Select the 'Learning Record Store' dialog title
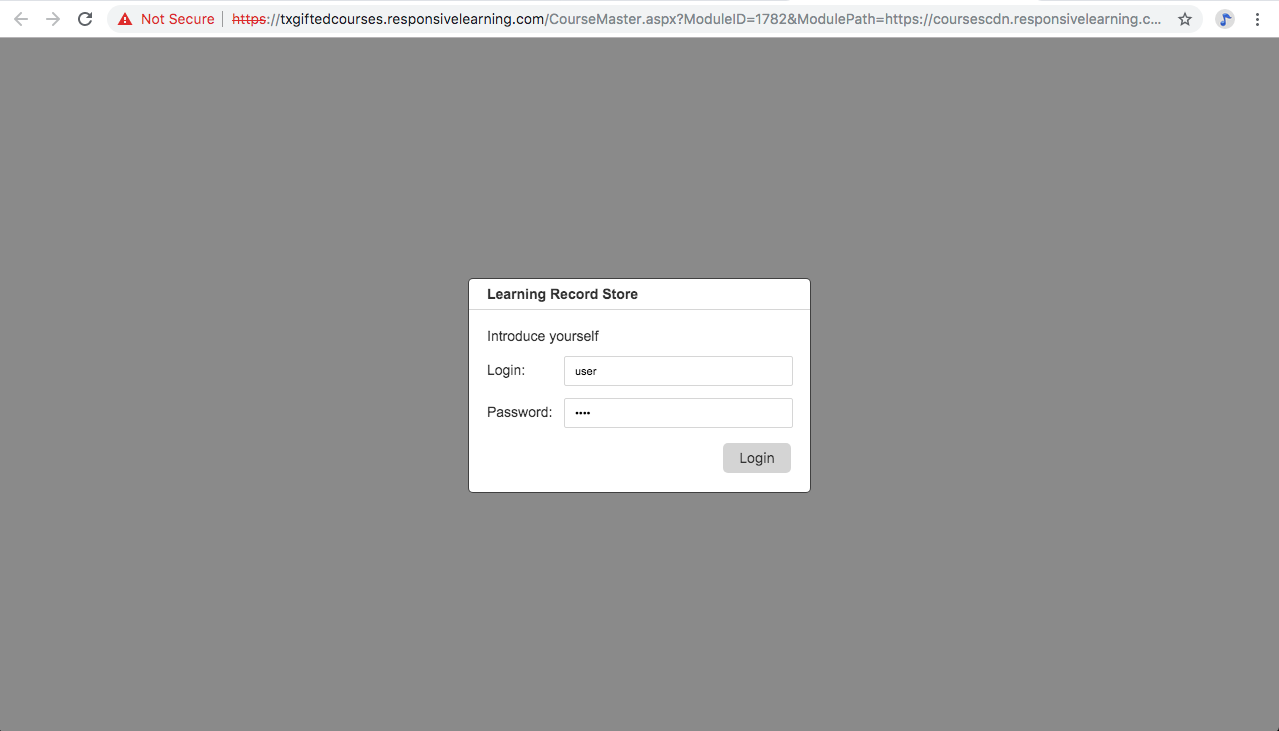This screenshot has height=731, width=1279. tap(562, 294)
